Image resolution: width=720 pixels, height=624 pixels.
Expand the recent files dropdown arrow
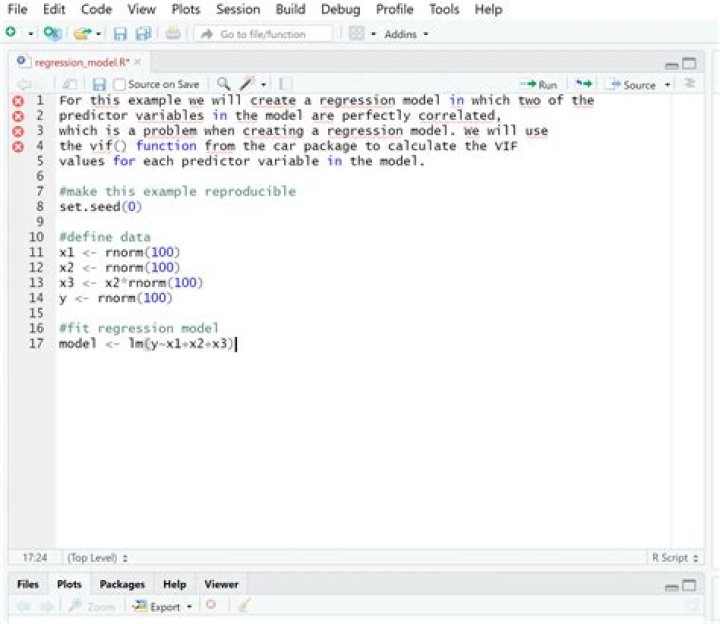[99, 34]
